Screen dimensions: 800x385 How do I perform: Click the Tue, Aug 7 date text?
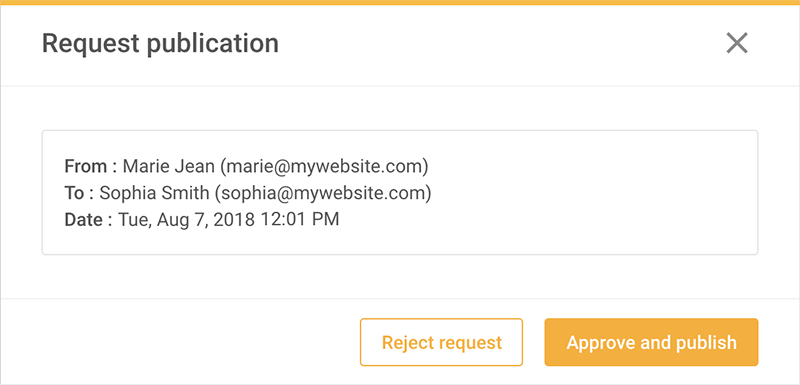[161, 220]
